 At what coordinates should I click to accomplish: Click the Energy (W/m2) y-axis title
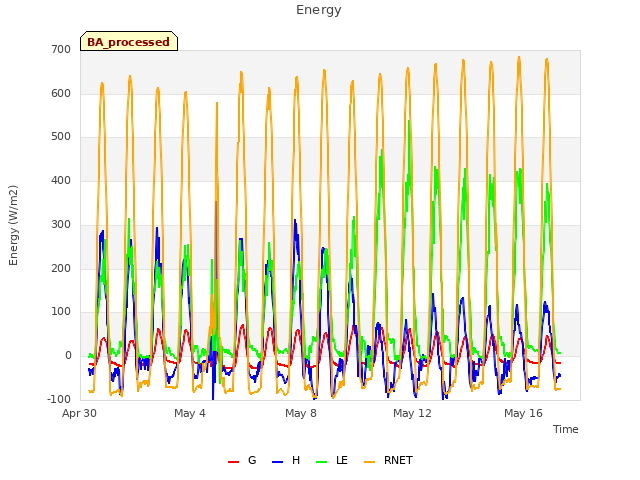[x=13, y=225]
